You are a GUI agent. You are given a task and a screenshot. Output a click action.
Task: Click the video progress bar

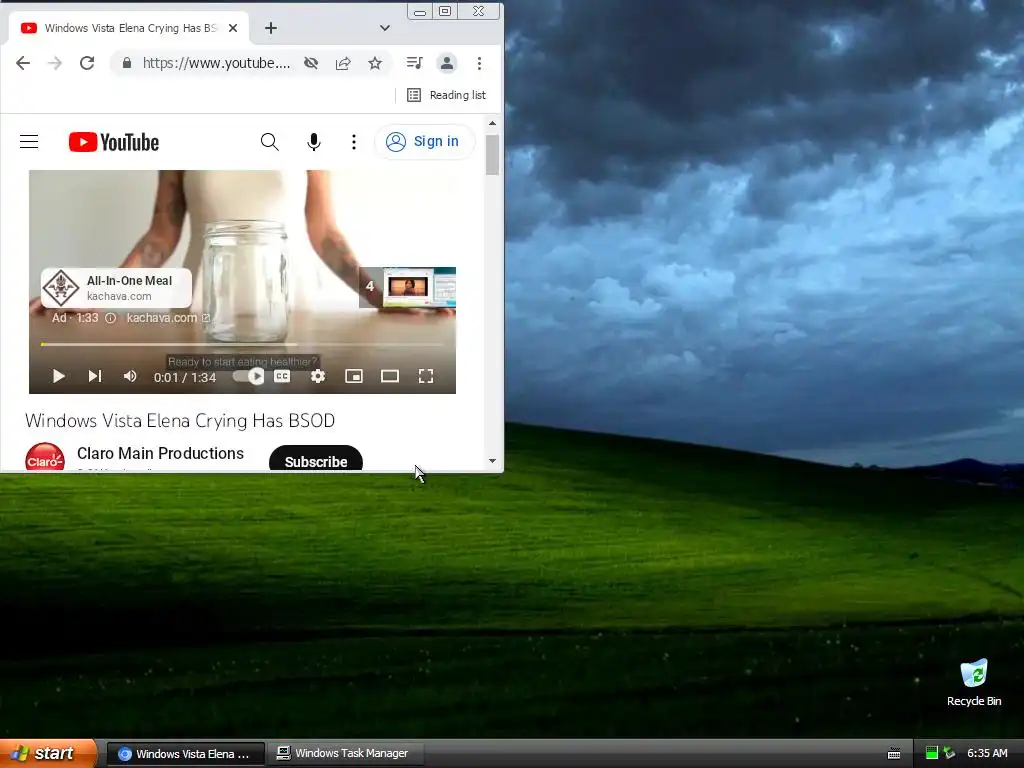[x=242, y=344]
